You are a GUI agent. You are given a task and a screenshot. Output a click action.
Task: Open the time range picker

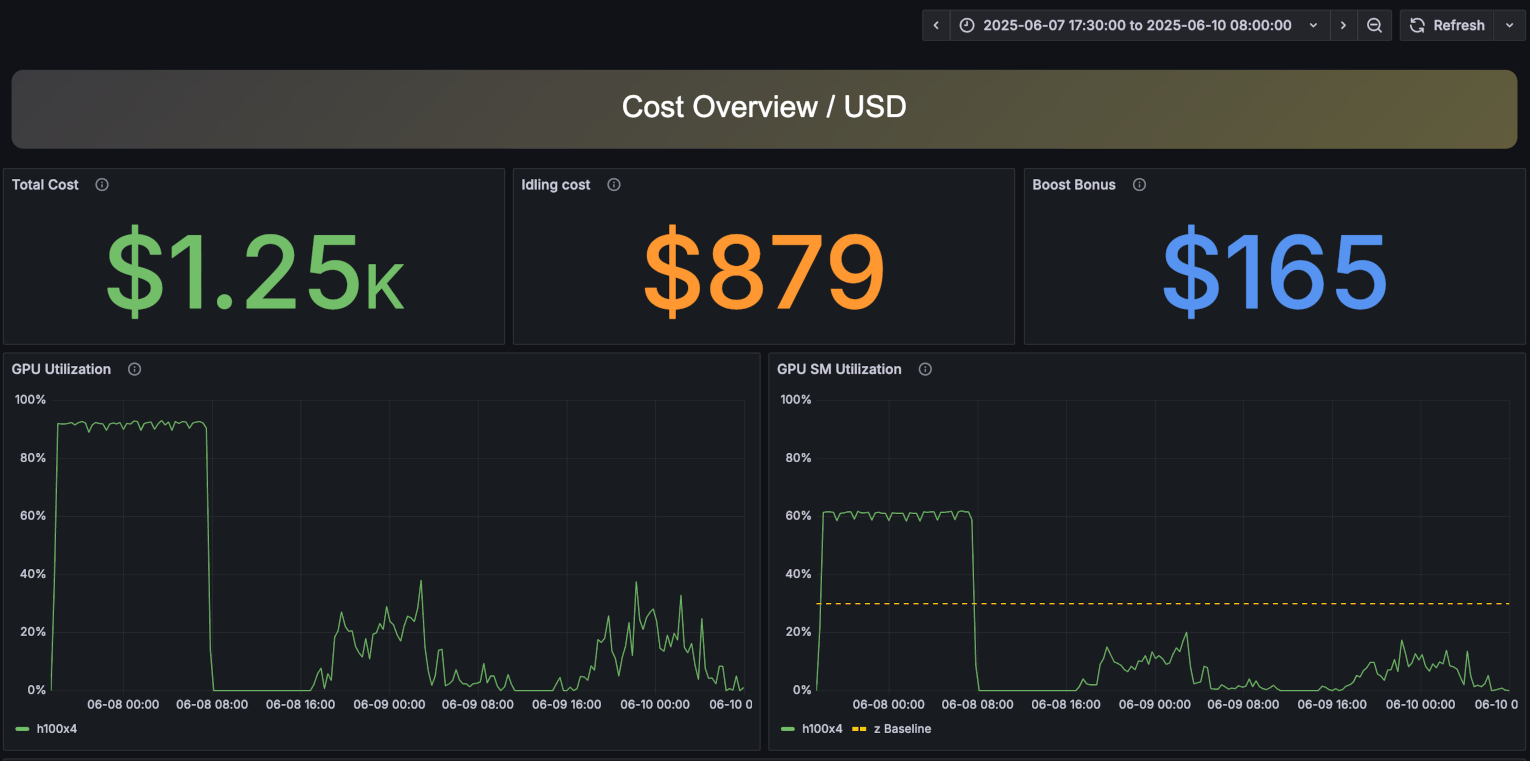(1140, 25)
